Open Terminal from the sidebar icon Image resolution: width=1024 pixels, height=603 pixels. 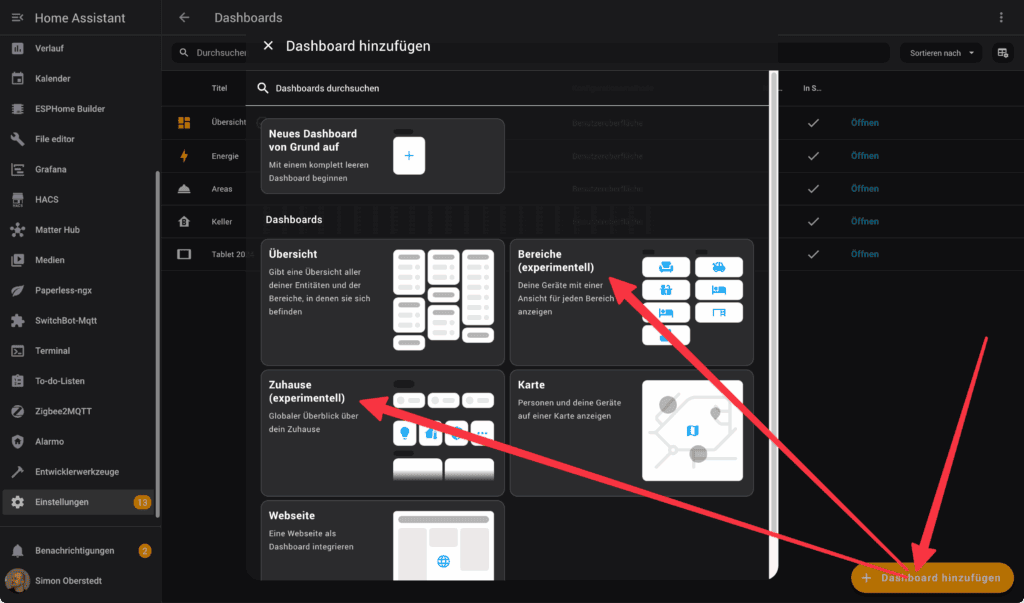[x=17, y=351]
